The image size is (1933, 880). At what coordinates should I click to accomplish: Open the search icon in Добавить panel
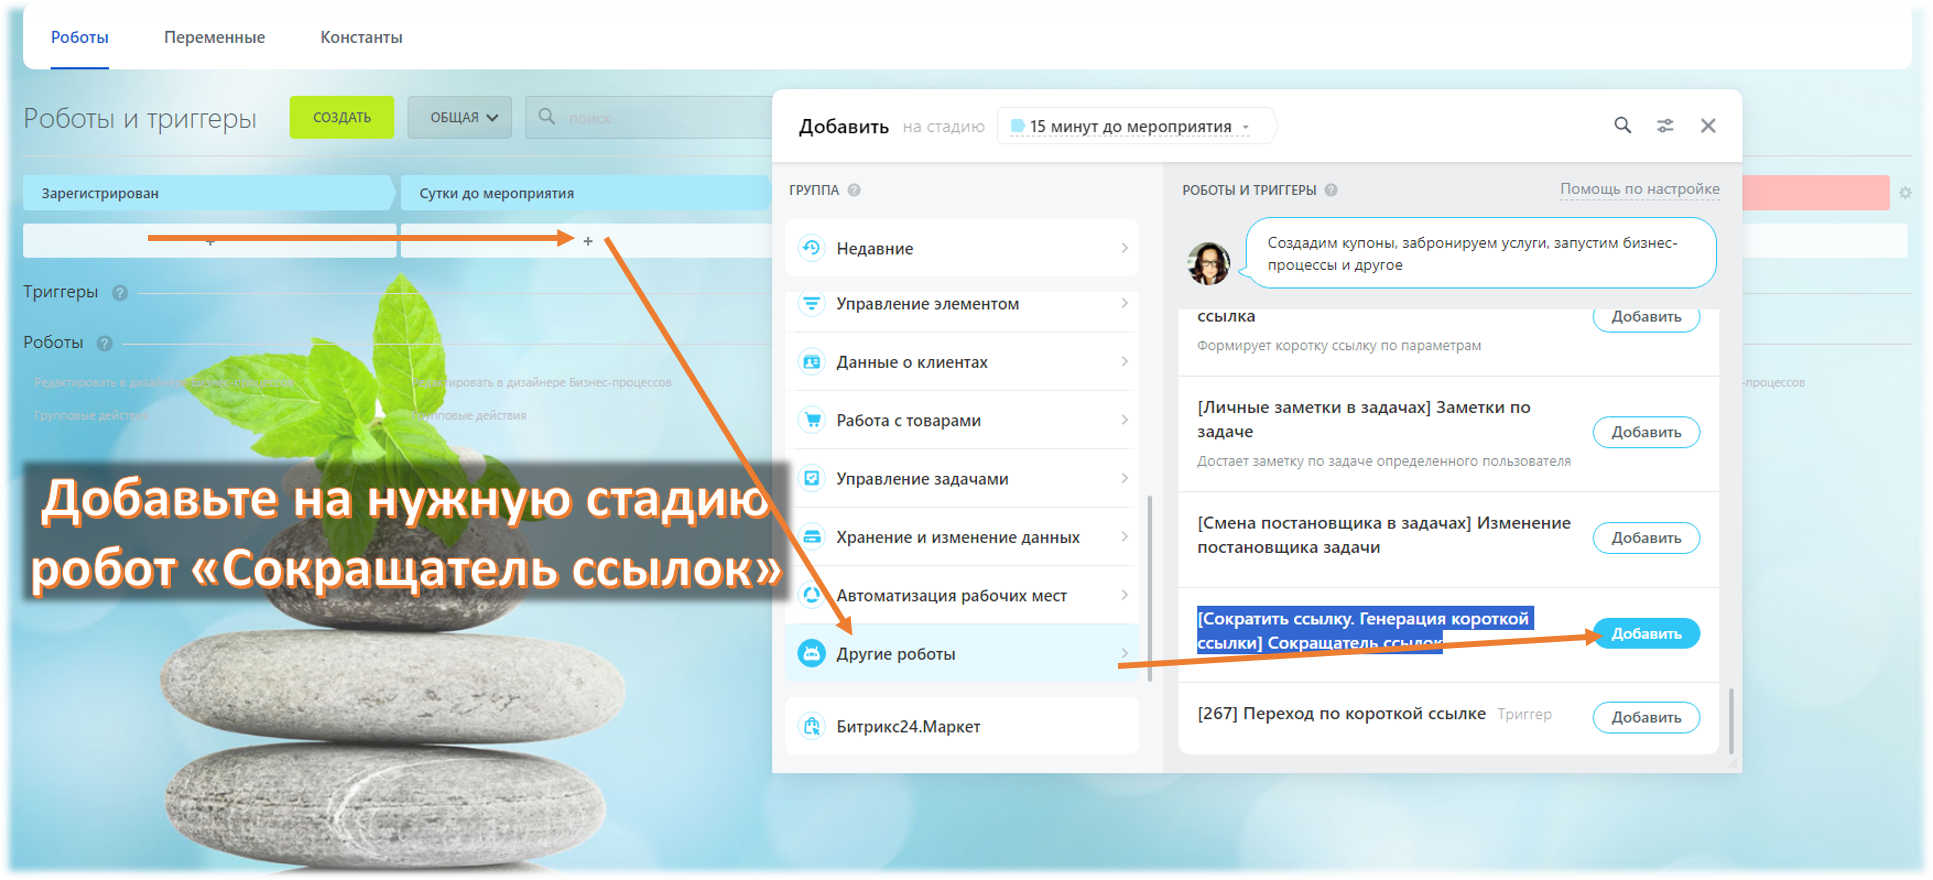[x=1622, y=125]
